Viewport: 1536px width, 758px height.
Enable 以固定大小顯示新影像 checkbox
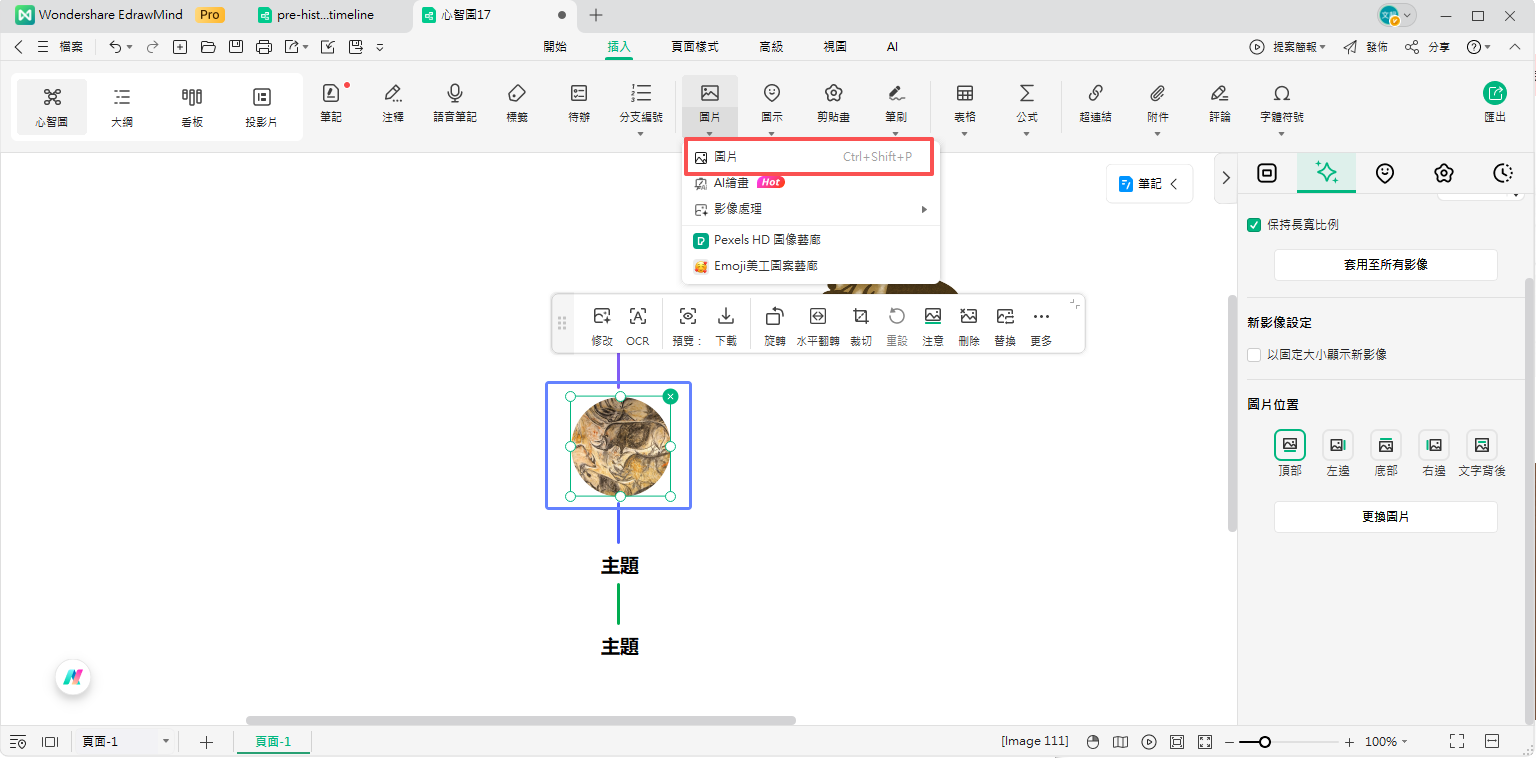pyautogui.click(x=1254, y=355)
